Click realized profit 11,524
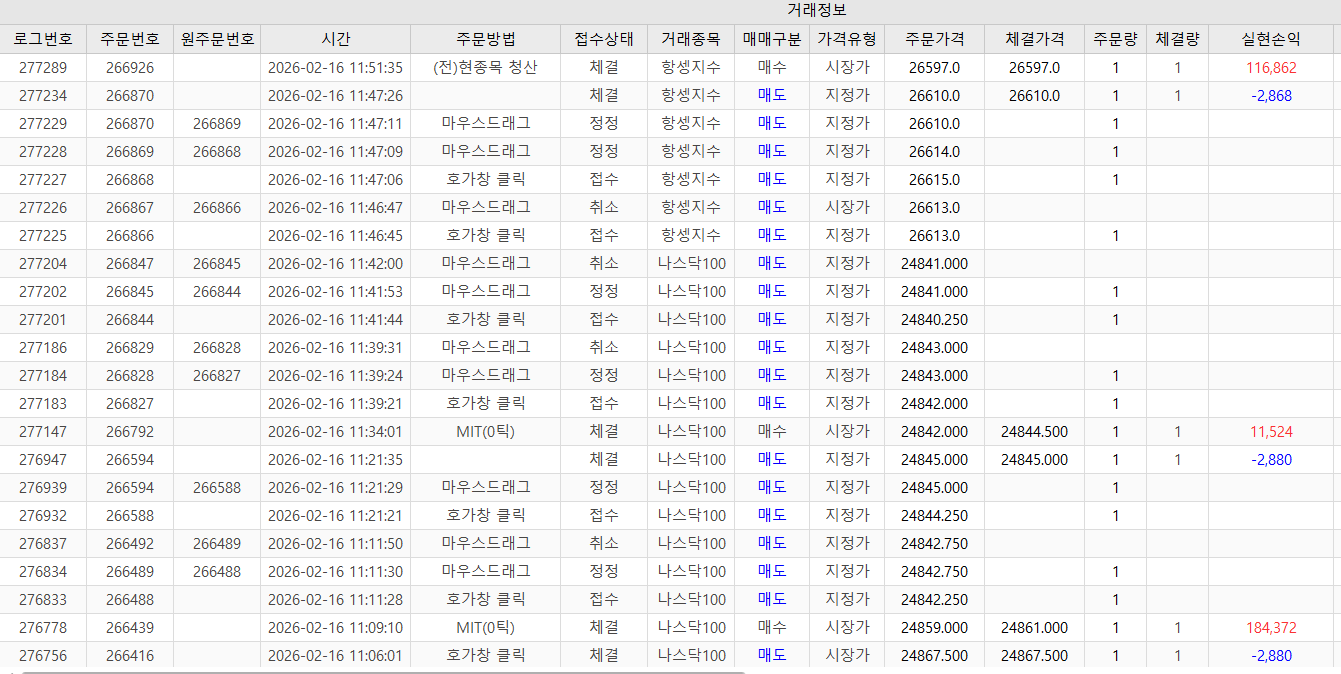This screenshot has height=674, width=1341. pos(1271,432)
